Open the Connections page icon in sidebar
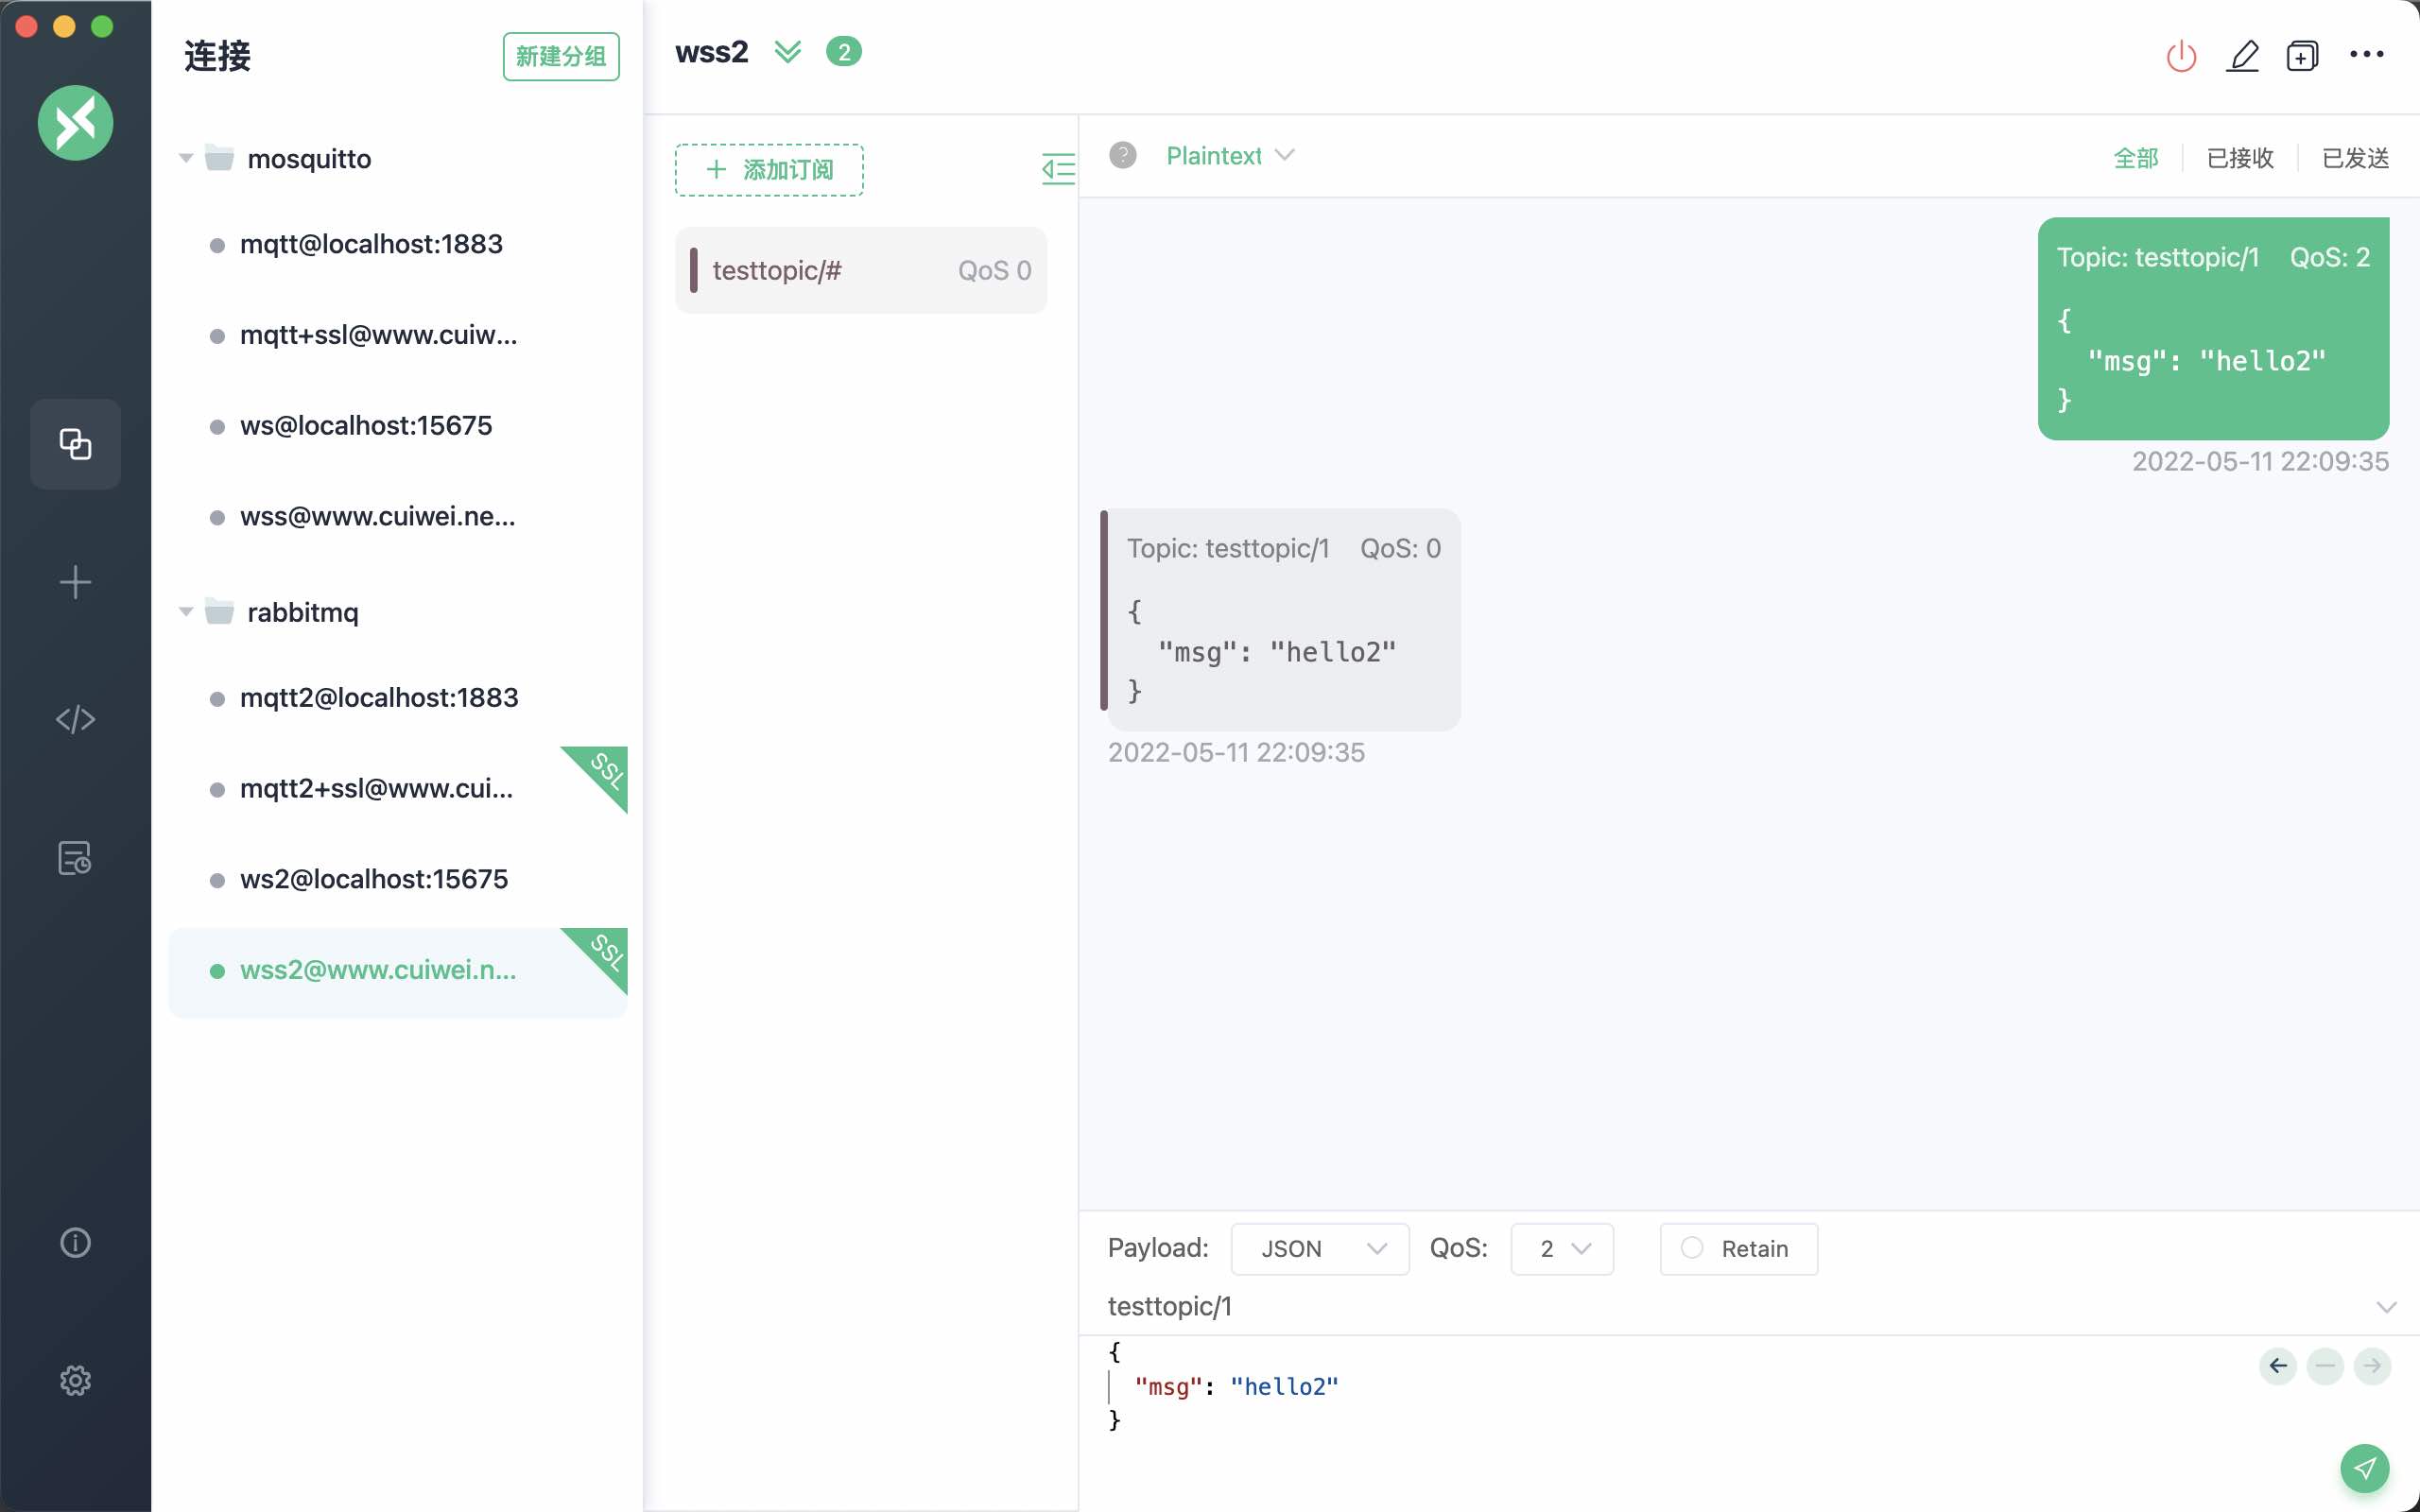 [75, 444]
